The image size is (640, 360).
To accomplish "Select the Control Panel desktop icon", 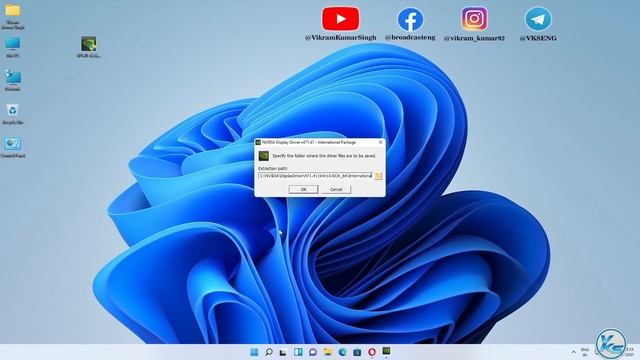I will click(x=13, y=147).
